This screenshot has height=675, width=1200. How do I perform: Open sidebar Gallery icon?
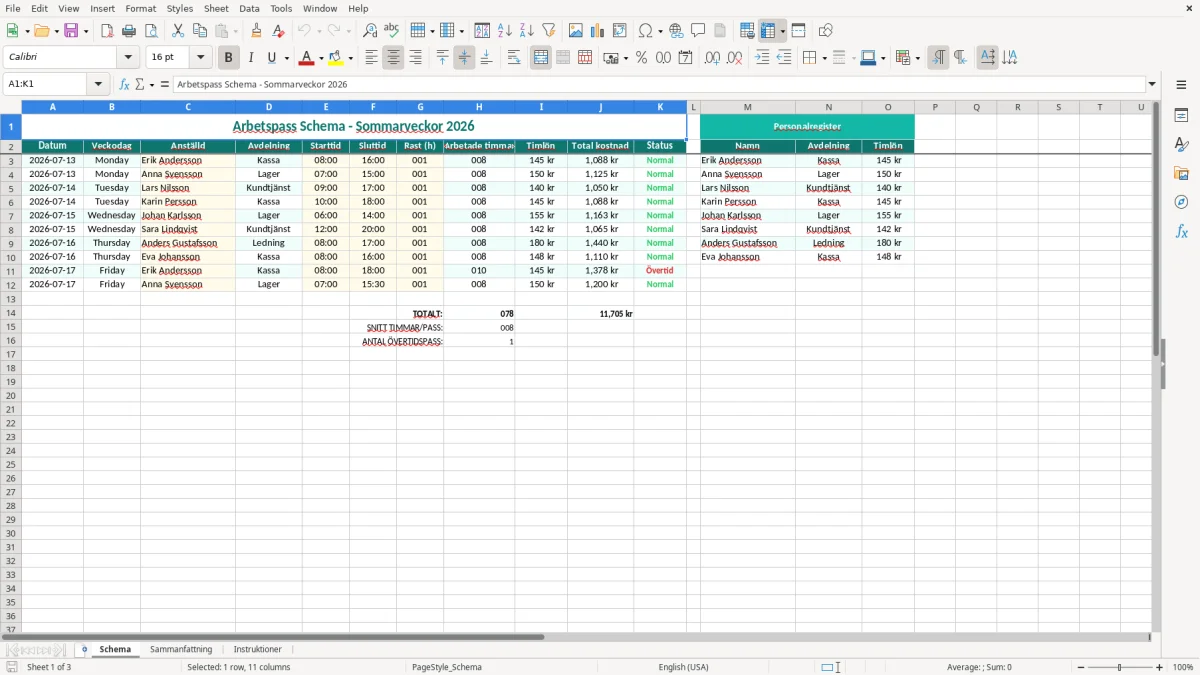pyautogui.click(x=1181, y=173)
